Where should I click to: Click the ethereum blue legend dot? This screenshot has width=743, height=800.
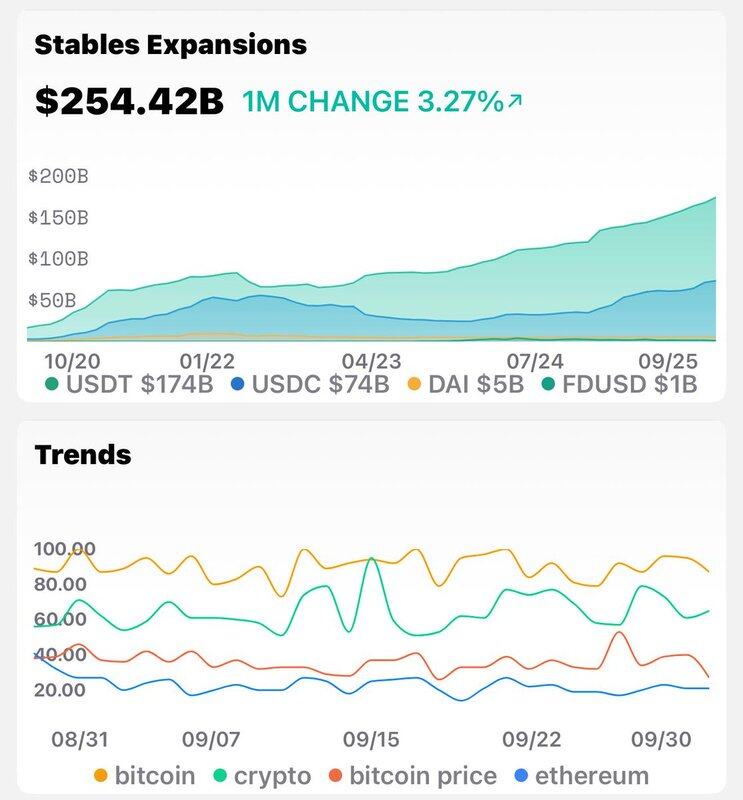[x=520, y=775]
